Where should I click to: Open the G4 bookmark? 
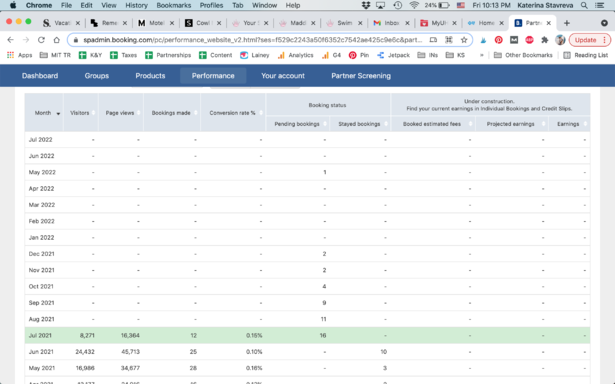[x=331, y=55]
